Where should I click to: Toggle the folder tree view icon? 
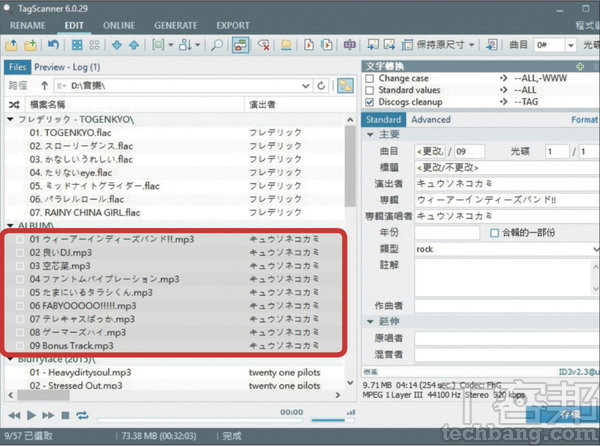click(345, 86)
